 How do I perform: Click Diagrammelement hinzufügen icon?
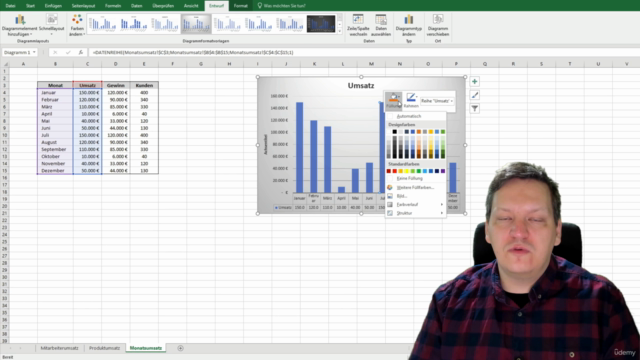coord(20,19)
